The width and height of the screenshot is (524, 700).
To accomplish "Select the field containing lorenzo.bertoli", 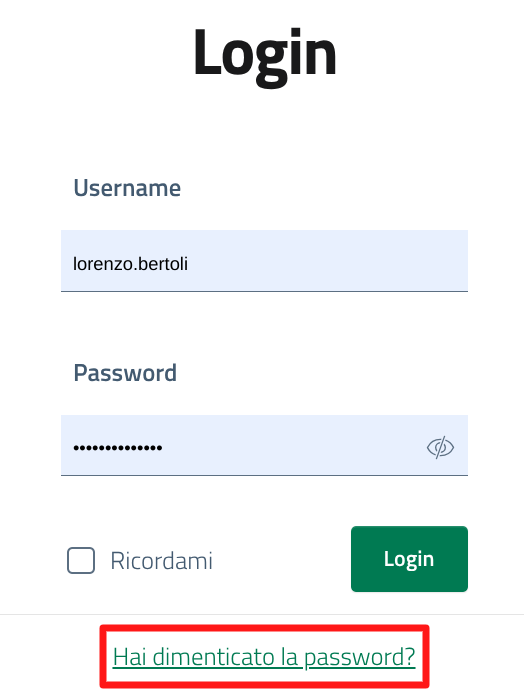I will (264, 261).
